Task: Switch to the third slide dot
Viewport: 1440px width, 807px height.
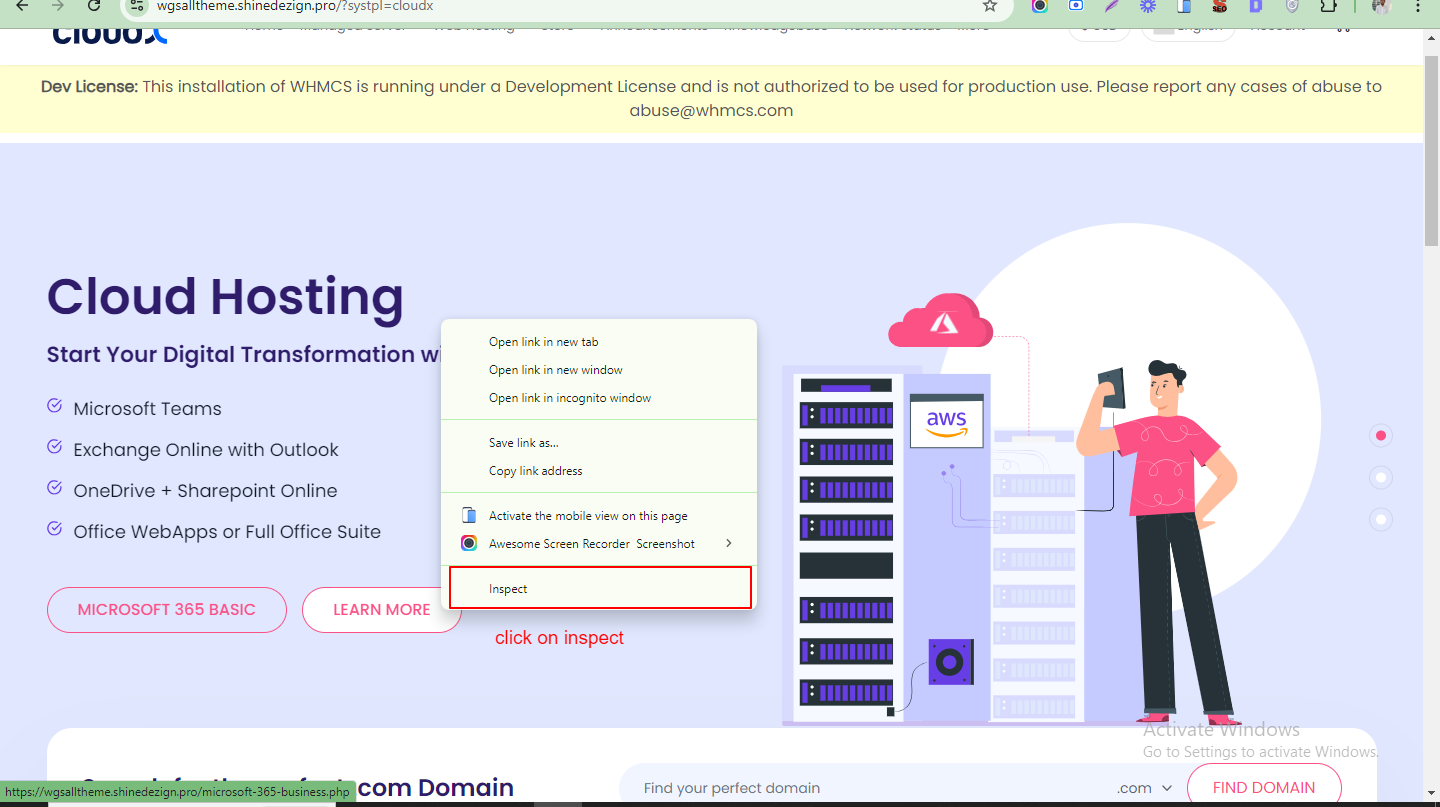Action: [x=1381, y=519]
